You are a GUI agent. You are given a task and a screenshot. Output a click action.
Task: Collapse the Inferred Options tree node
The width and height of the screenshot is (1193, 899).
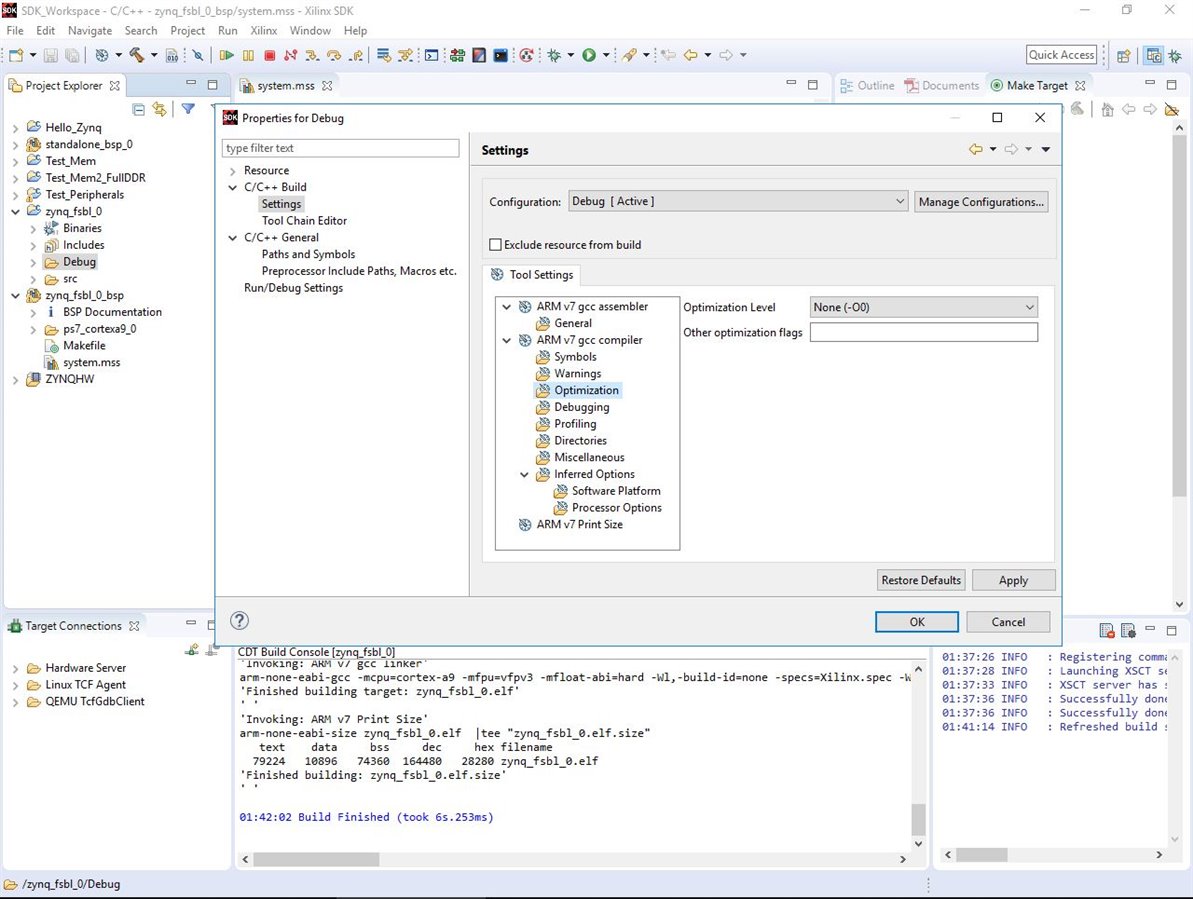525,474
